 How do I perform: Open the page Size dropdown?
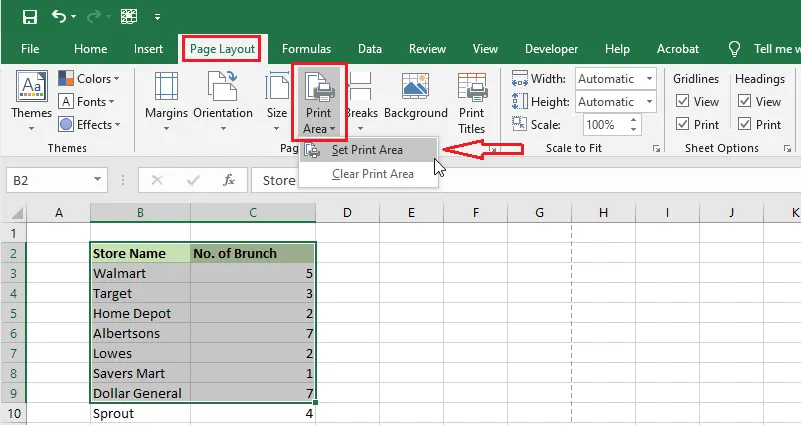coord(276,101)
